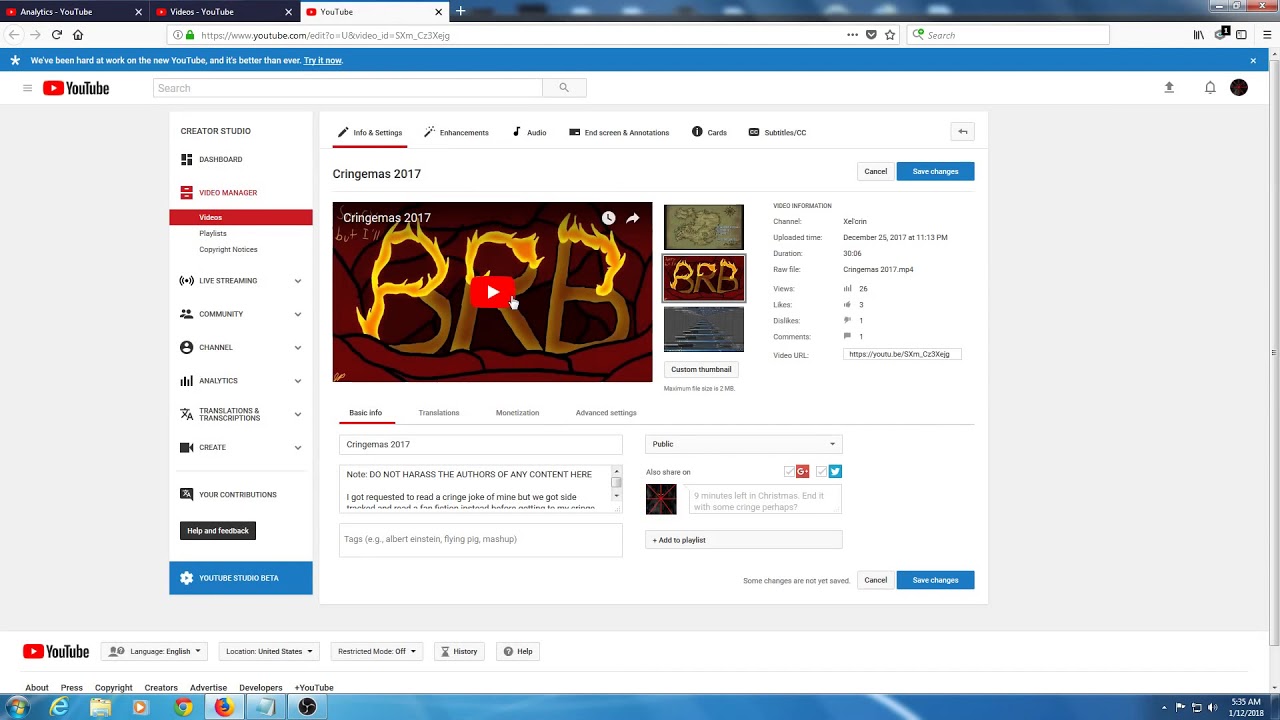Click the Dashboard grid icon
This screenshot has width=1280, height=720.
tap(186, 159)
